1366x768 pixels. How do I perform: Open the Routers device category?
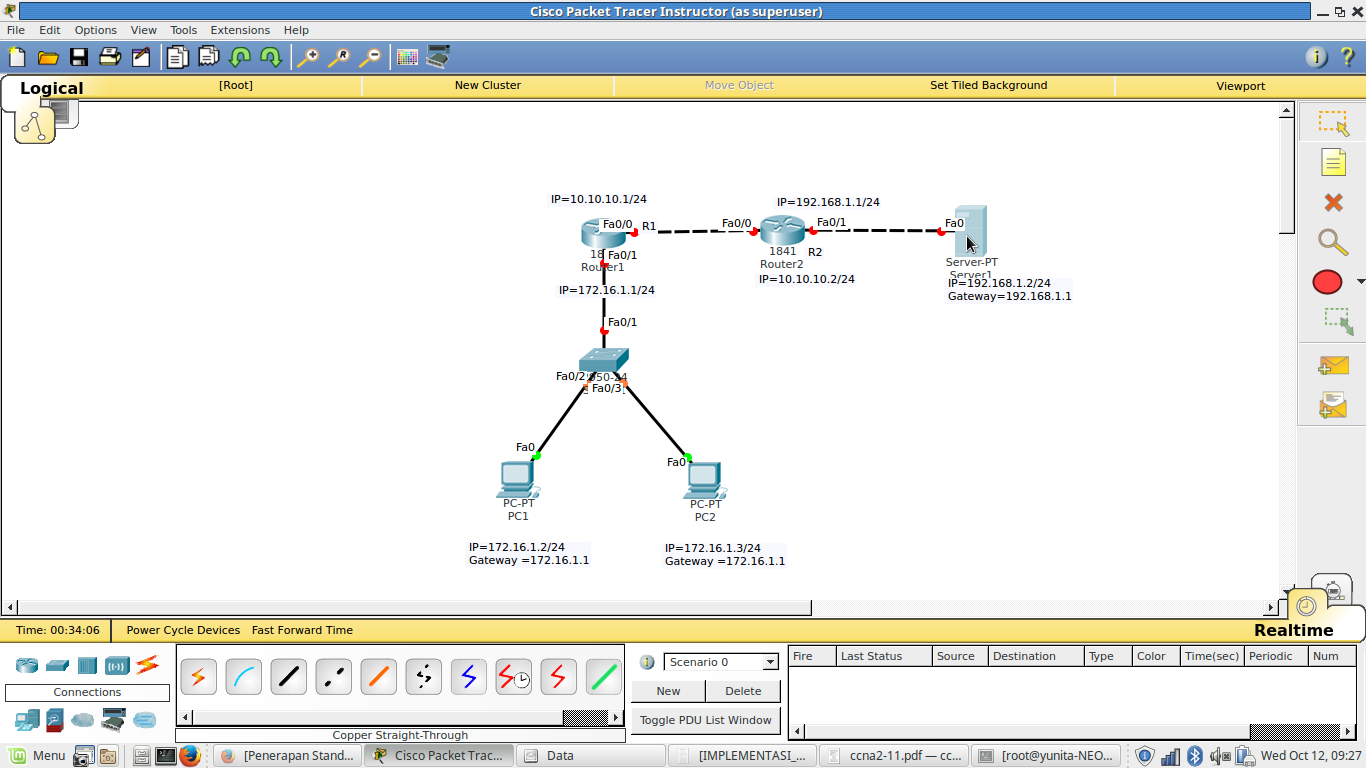[27, 665]
